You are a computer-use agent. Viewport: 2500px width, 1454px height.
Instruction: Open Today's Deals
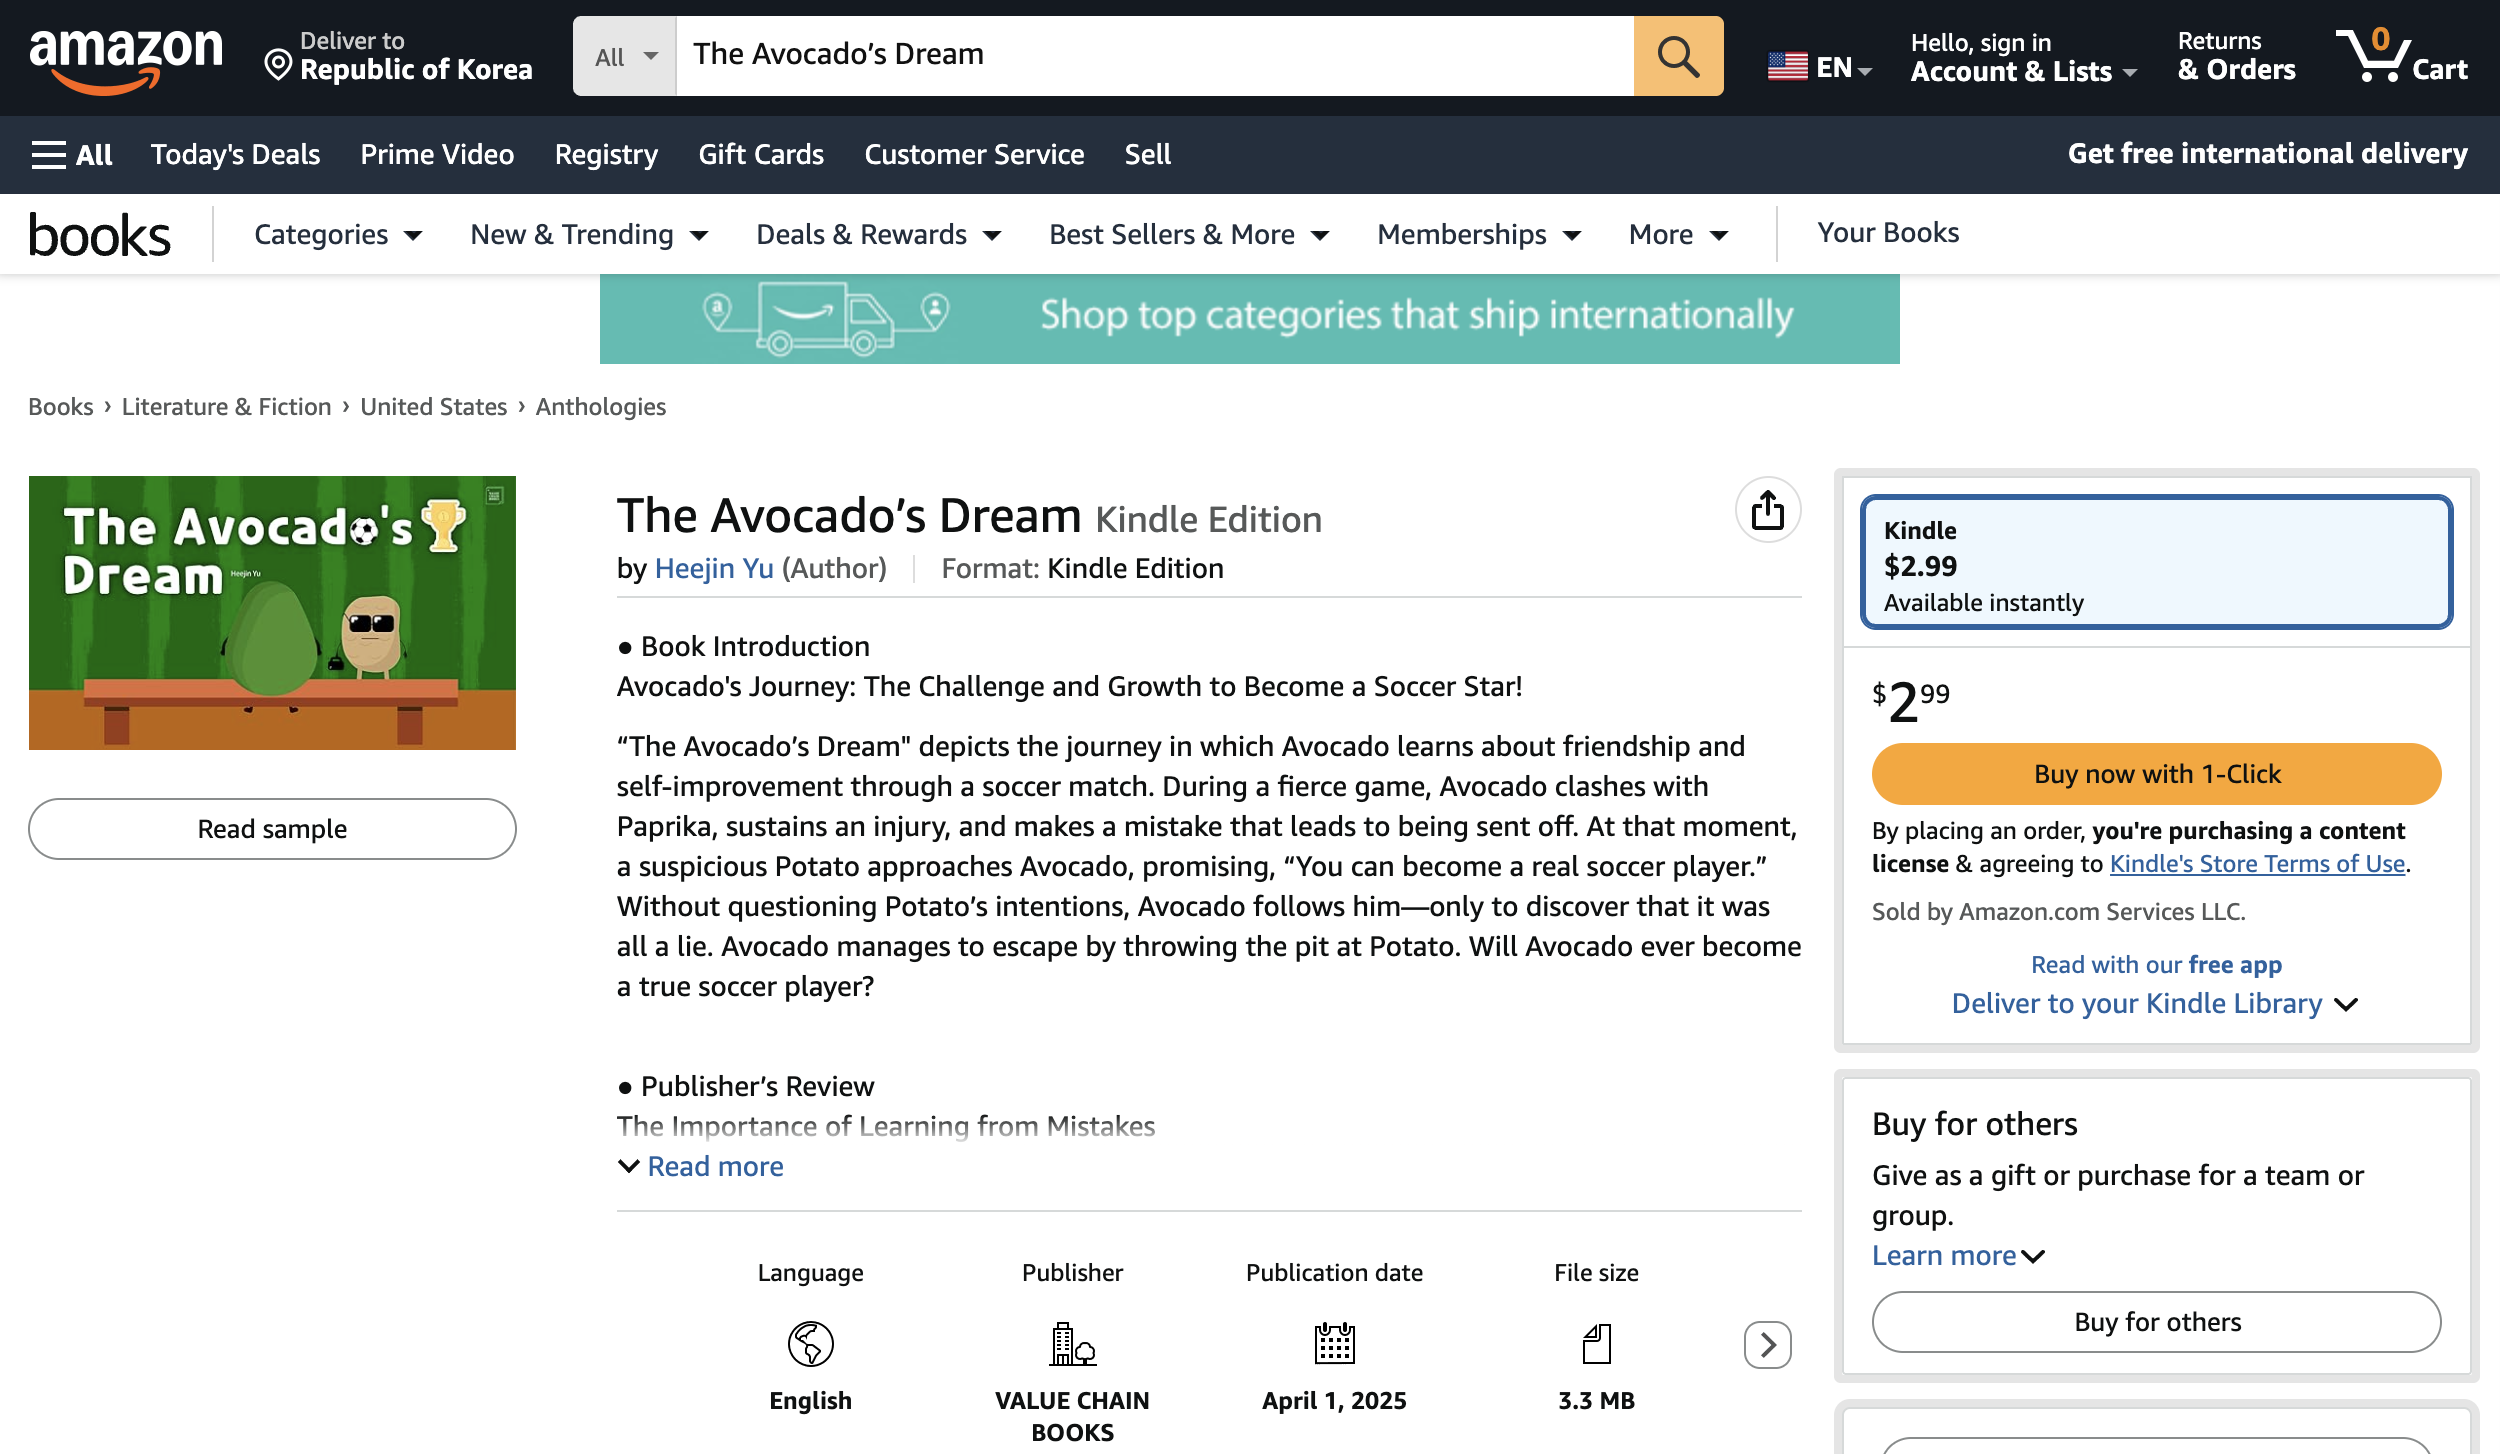235,155
